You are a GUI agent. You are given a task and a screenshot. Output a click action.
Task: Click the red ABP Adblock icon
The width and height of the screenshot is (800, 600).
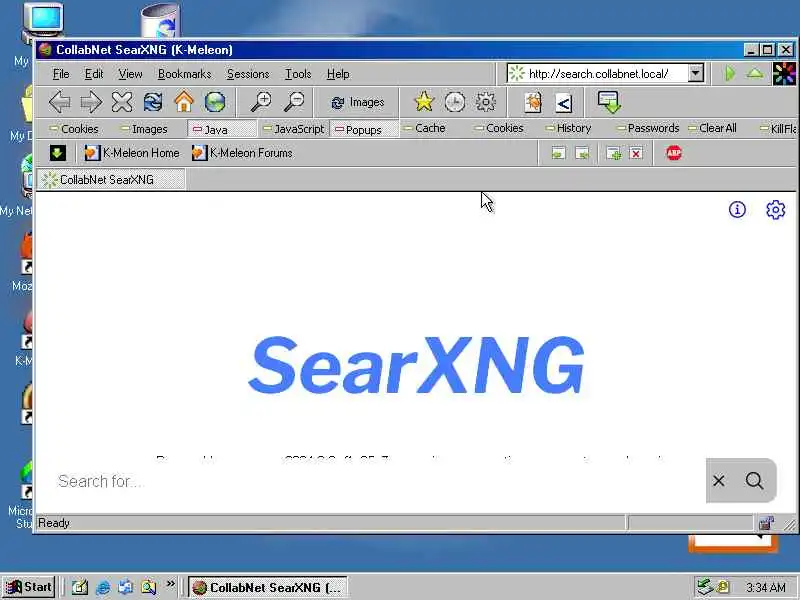click(674, 153)
